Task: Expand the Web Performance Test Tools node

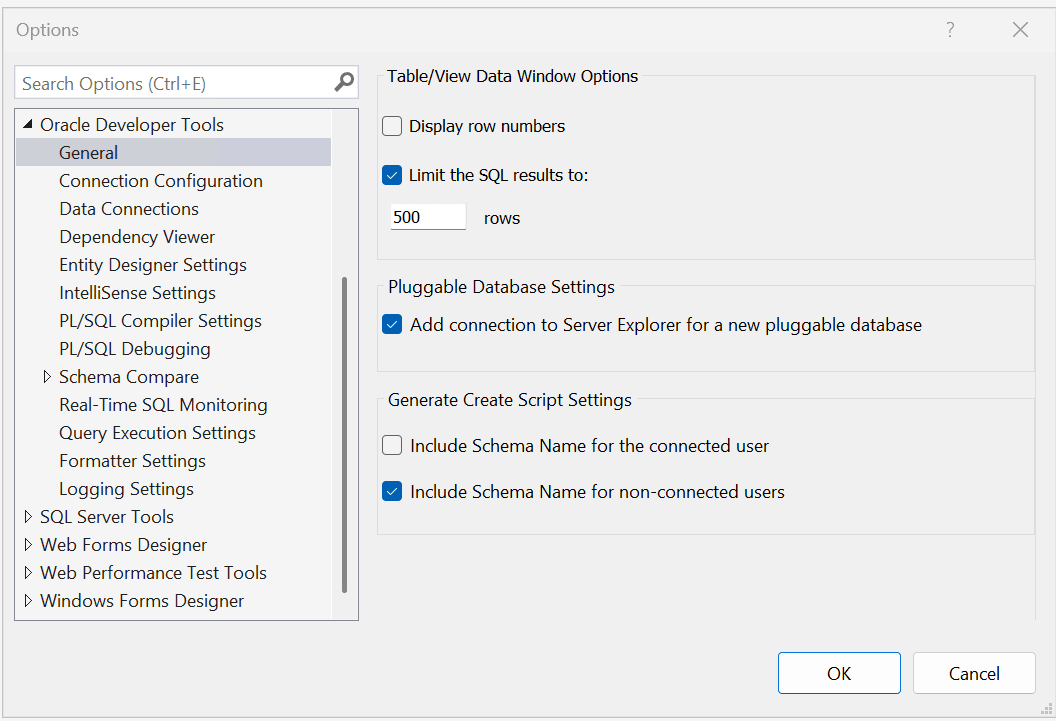Action: pyautogui.click(x=27, y=572)
